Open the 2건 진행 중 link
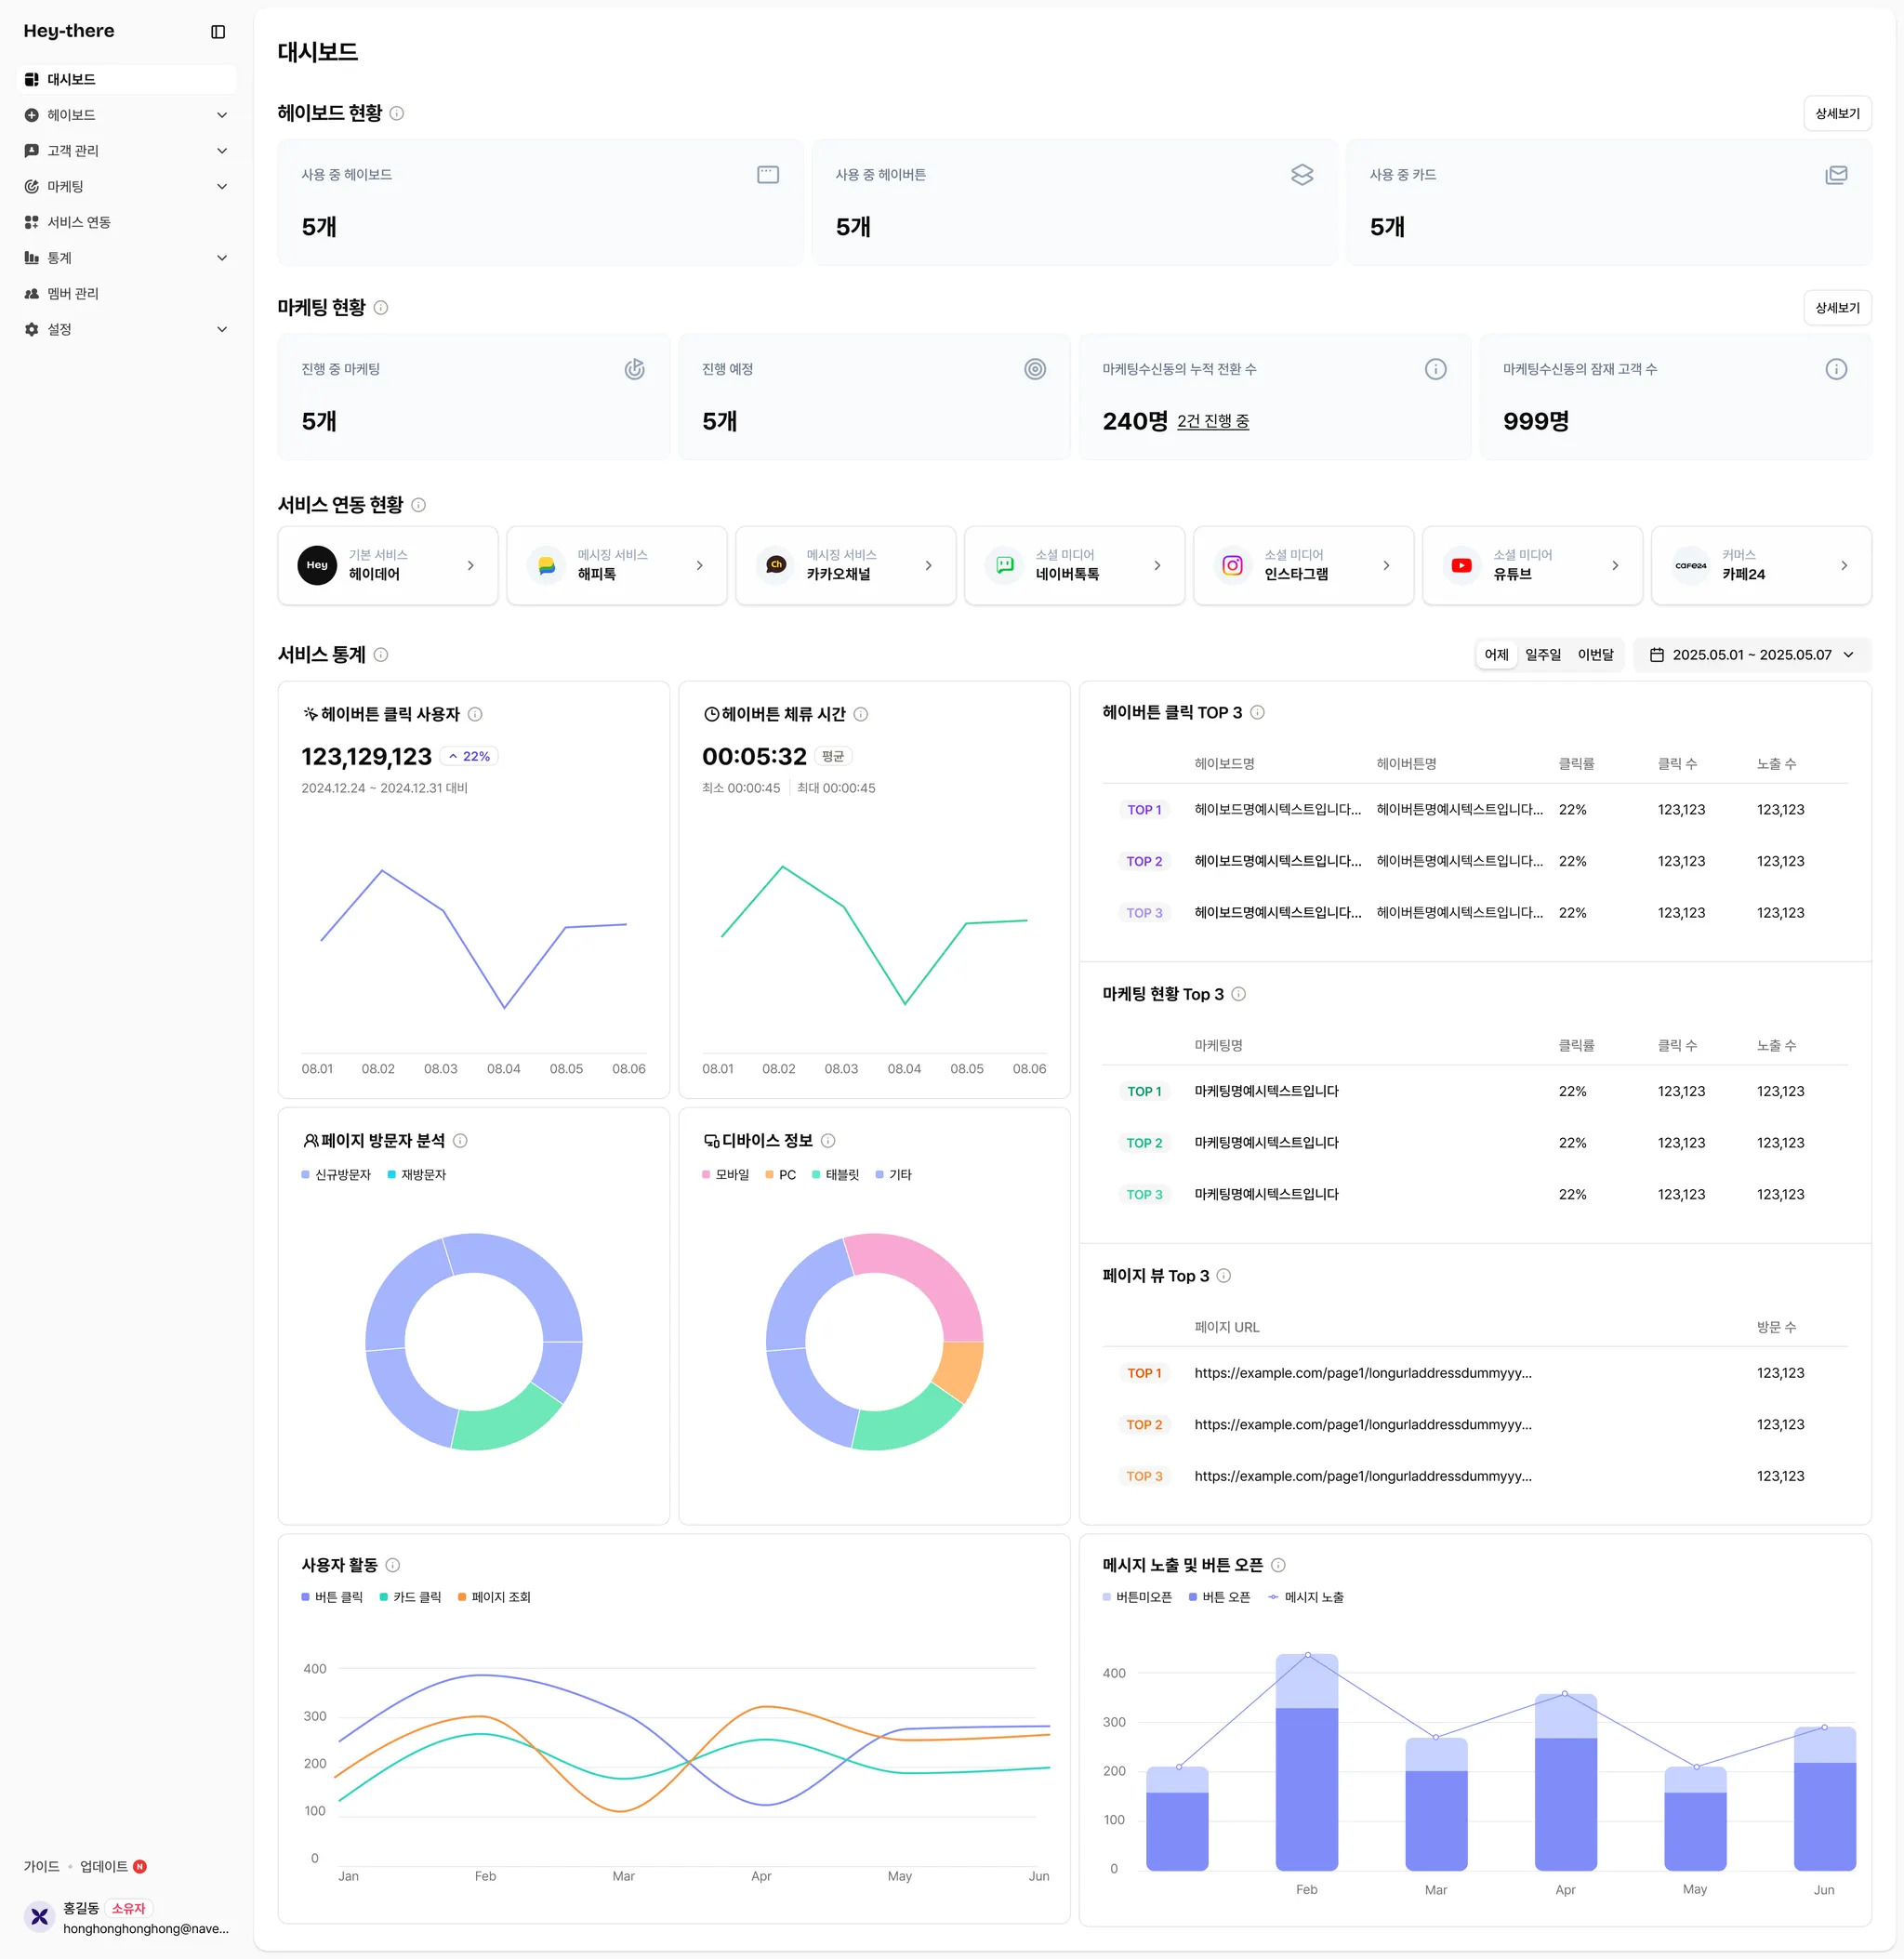The image size is (1904, 1959). (x=1212, y=421)
